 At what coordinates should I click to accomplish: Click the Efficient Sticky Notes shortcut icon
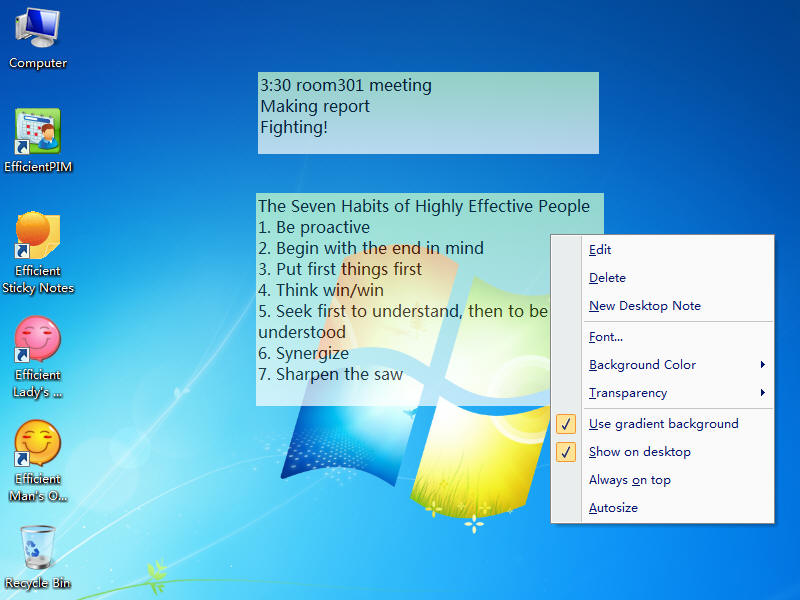(x=38, y=237)
